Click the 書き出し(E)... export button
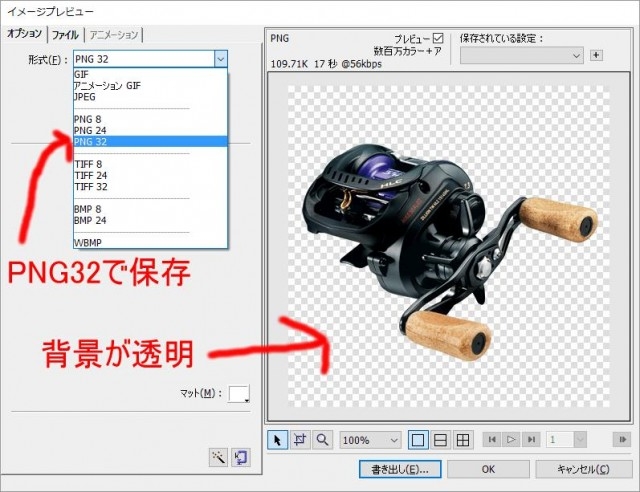640x492 pixels. (x=400, y=470)
